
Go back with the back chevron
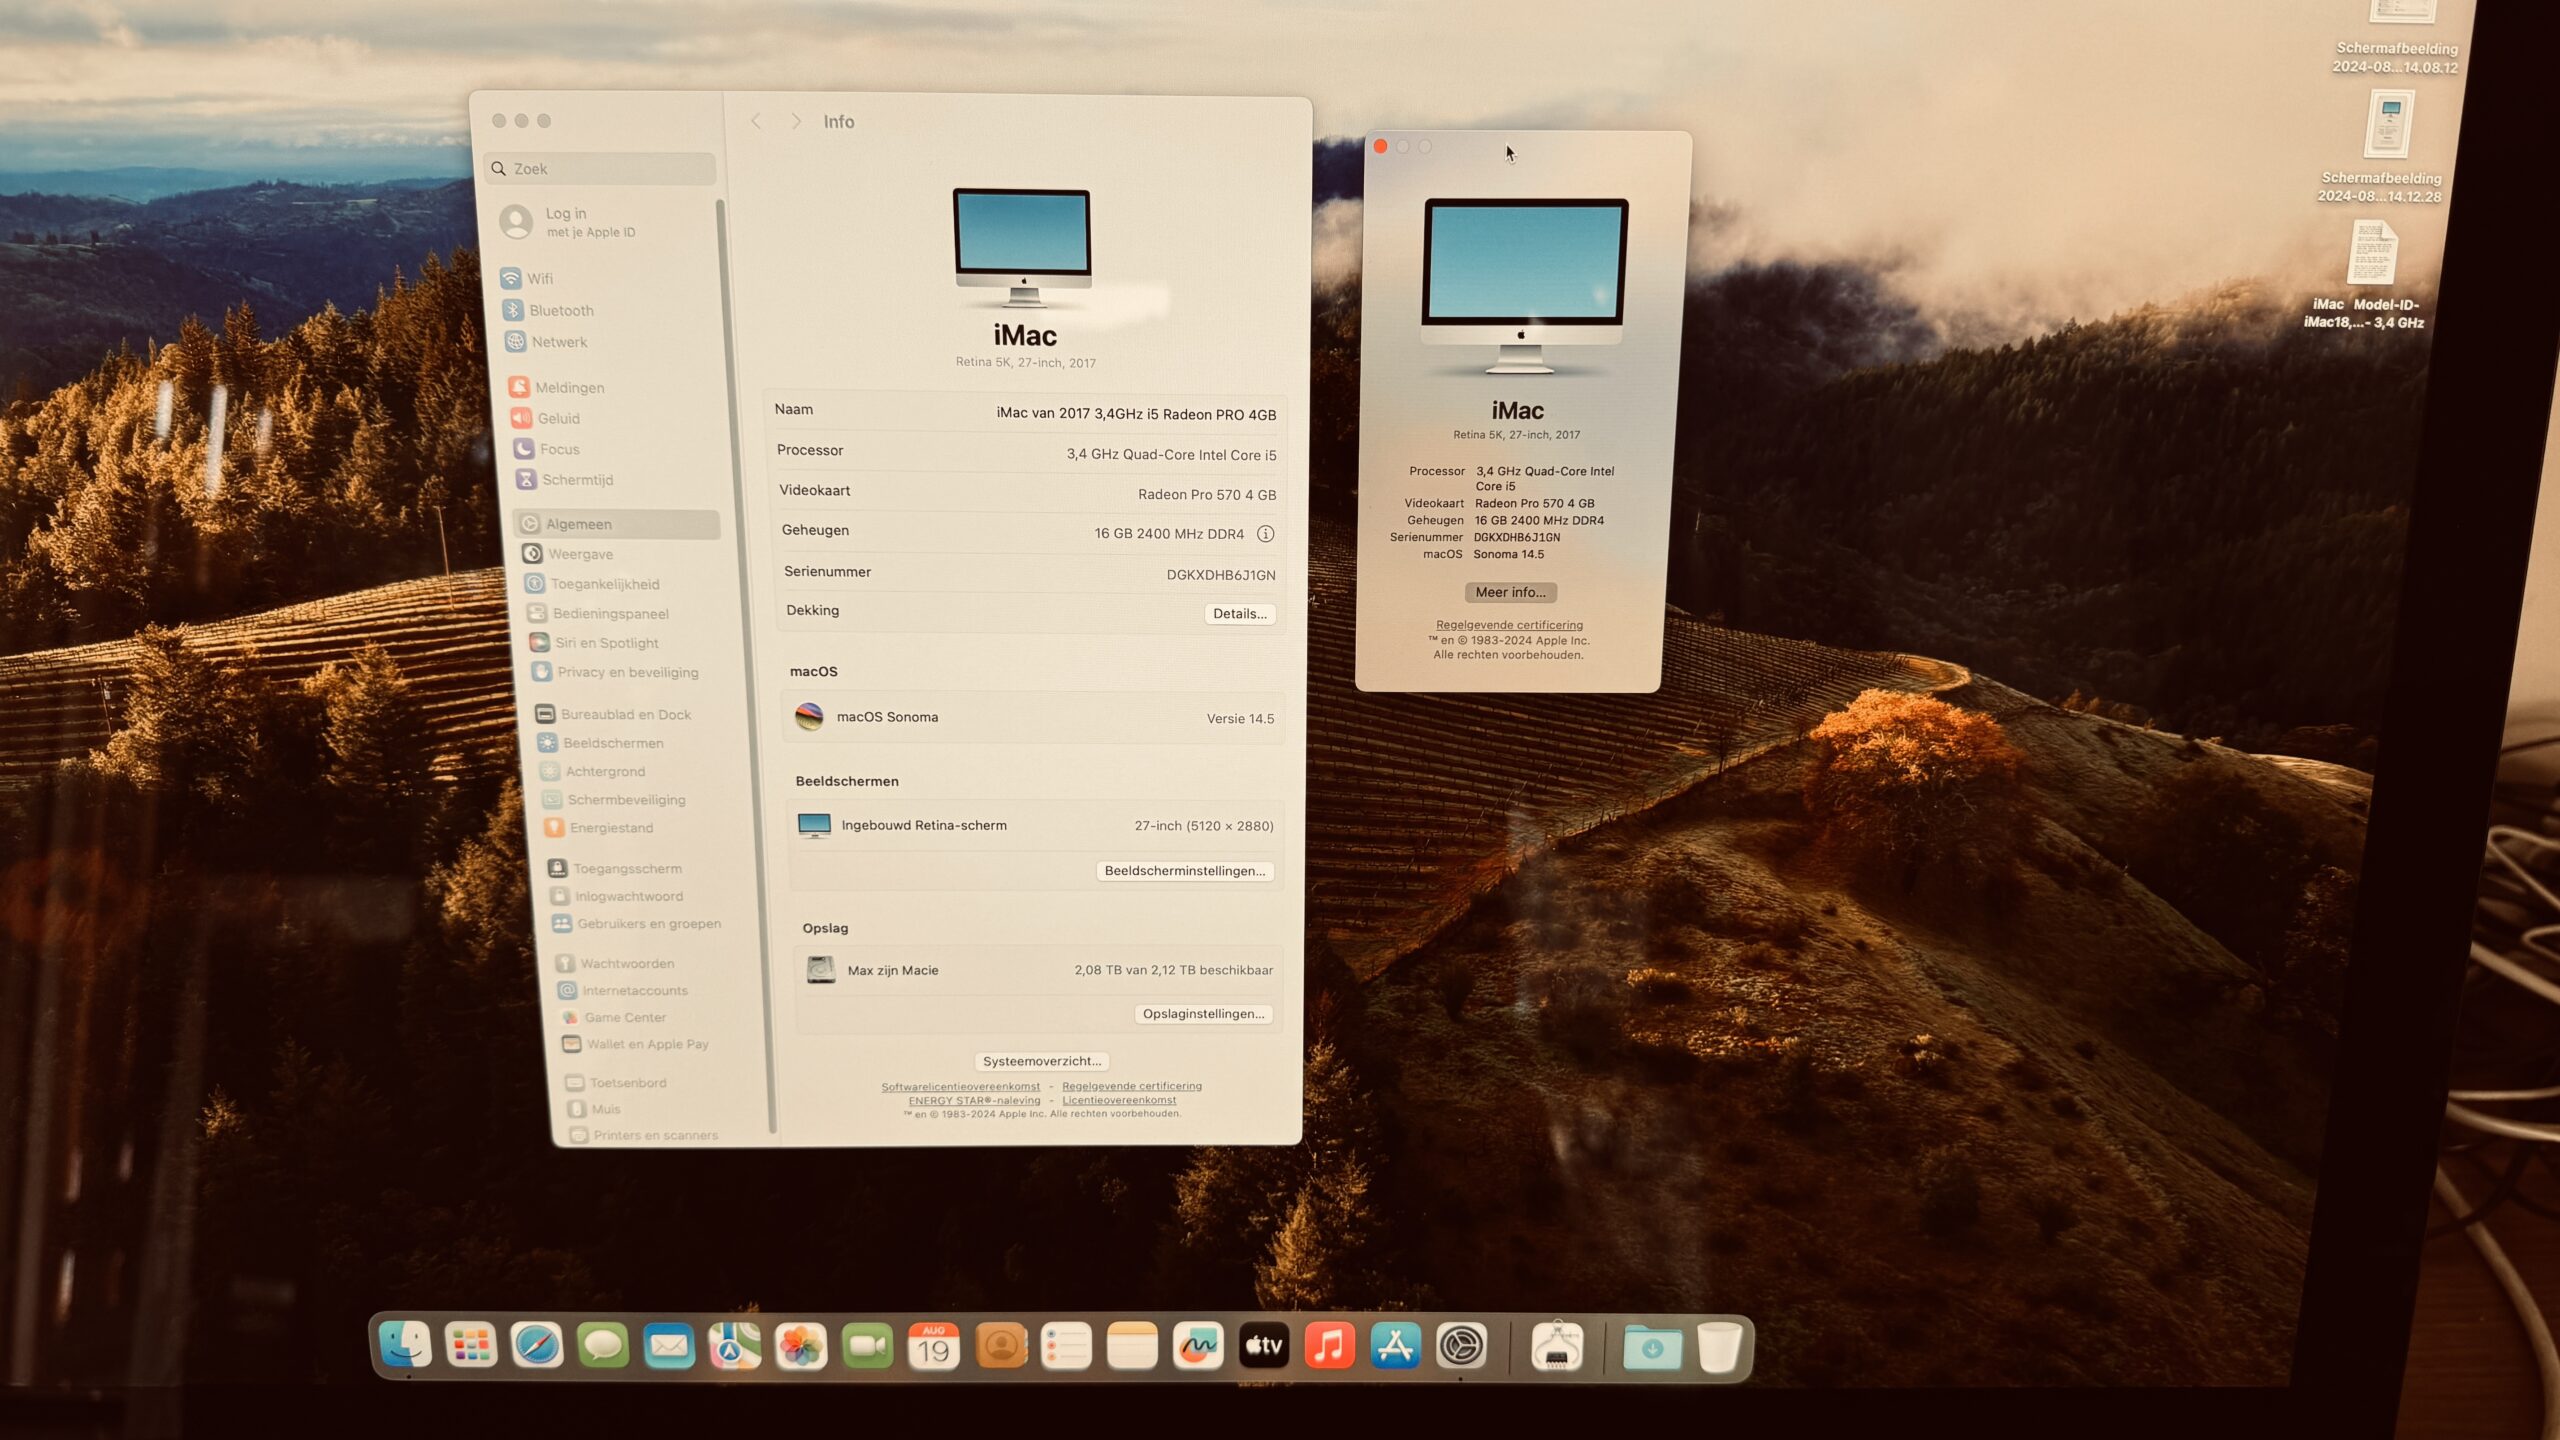click(756, 121)
